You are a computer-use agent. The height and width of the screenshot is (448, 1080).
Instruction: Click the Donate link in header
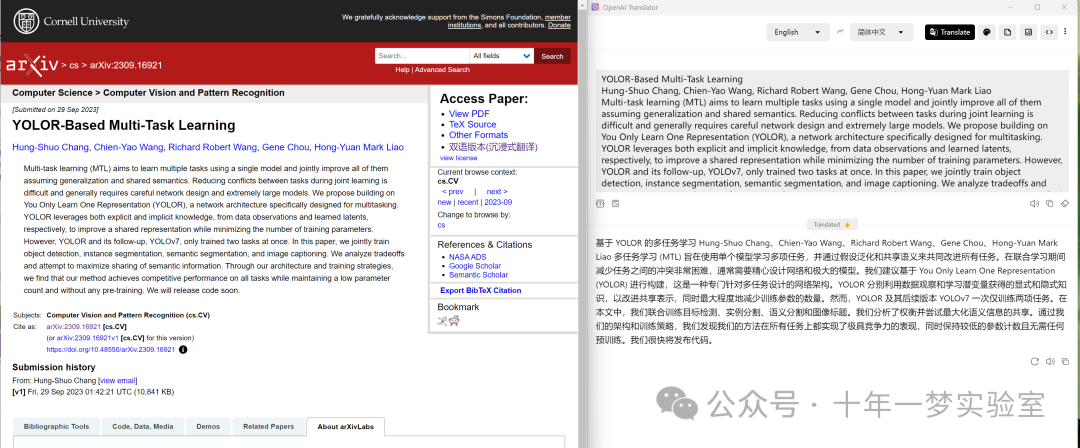pos(559,26)
